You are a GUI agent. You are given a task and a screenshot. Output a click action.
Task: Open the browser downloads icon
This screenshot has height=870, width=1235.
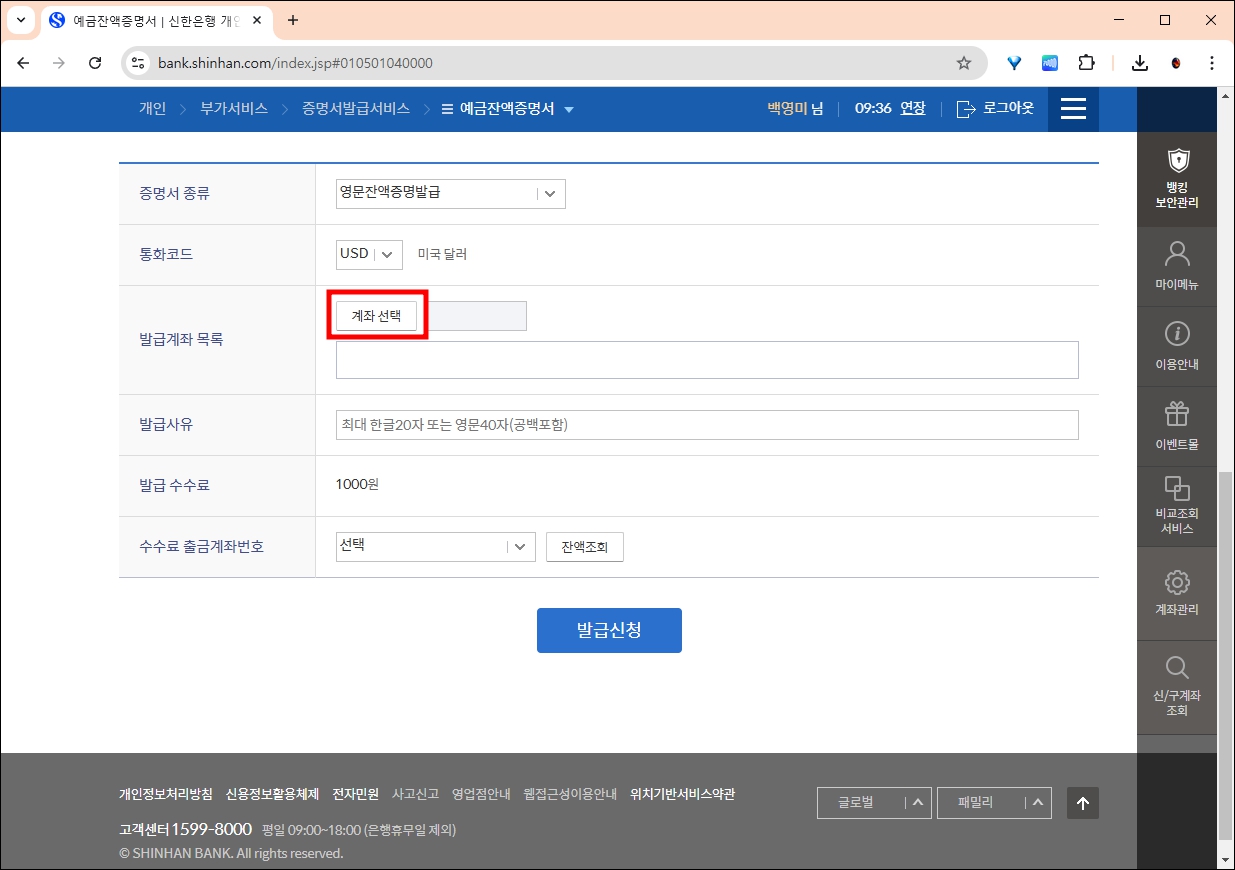coord(1139,62)
